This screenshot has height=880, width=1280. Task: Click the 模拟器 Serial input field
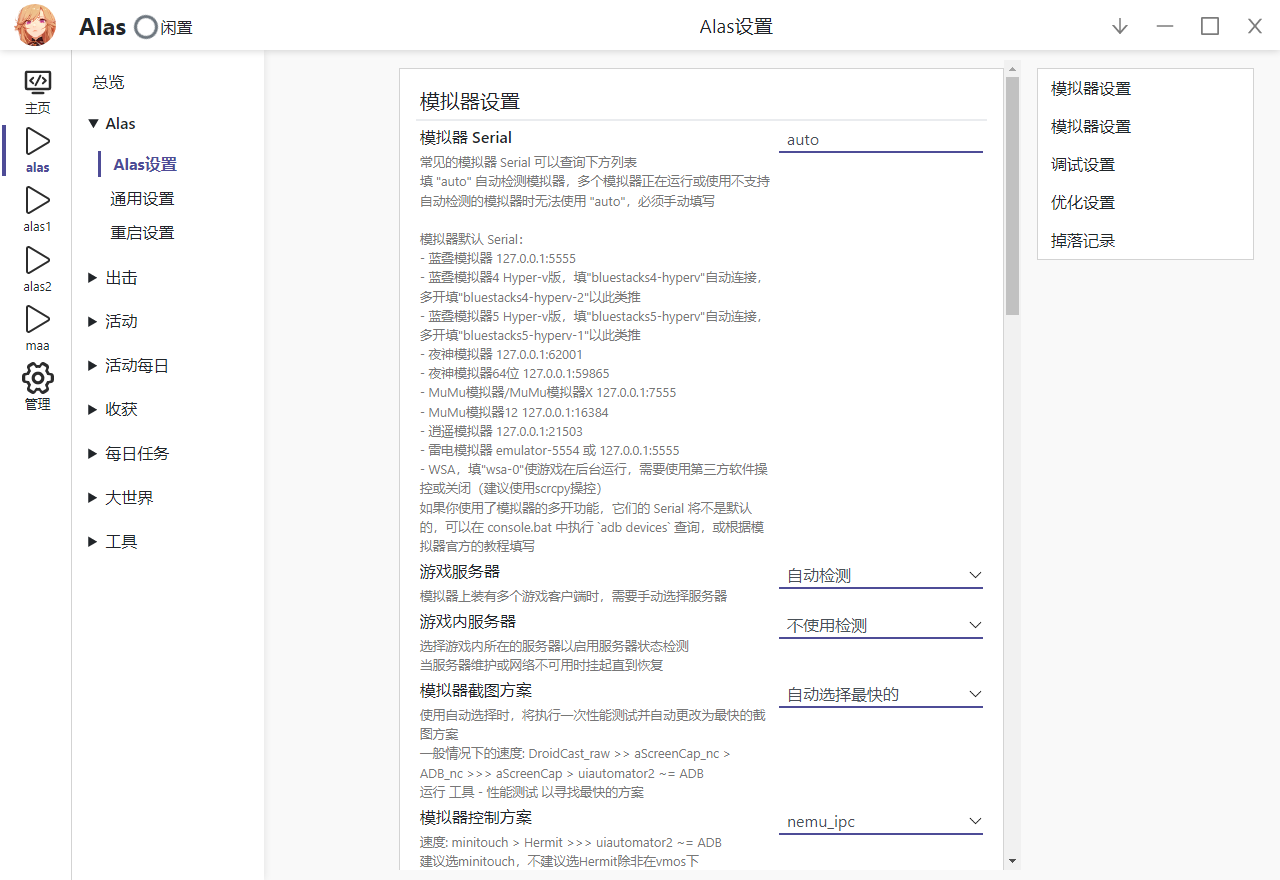tap(881, 140)
